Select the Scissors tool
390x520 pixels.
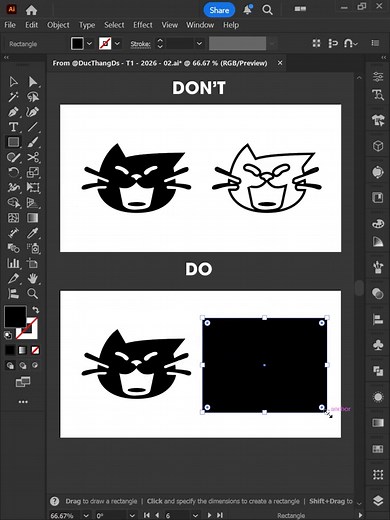click(x=33, y=157)
